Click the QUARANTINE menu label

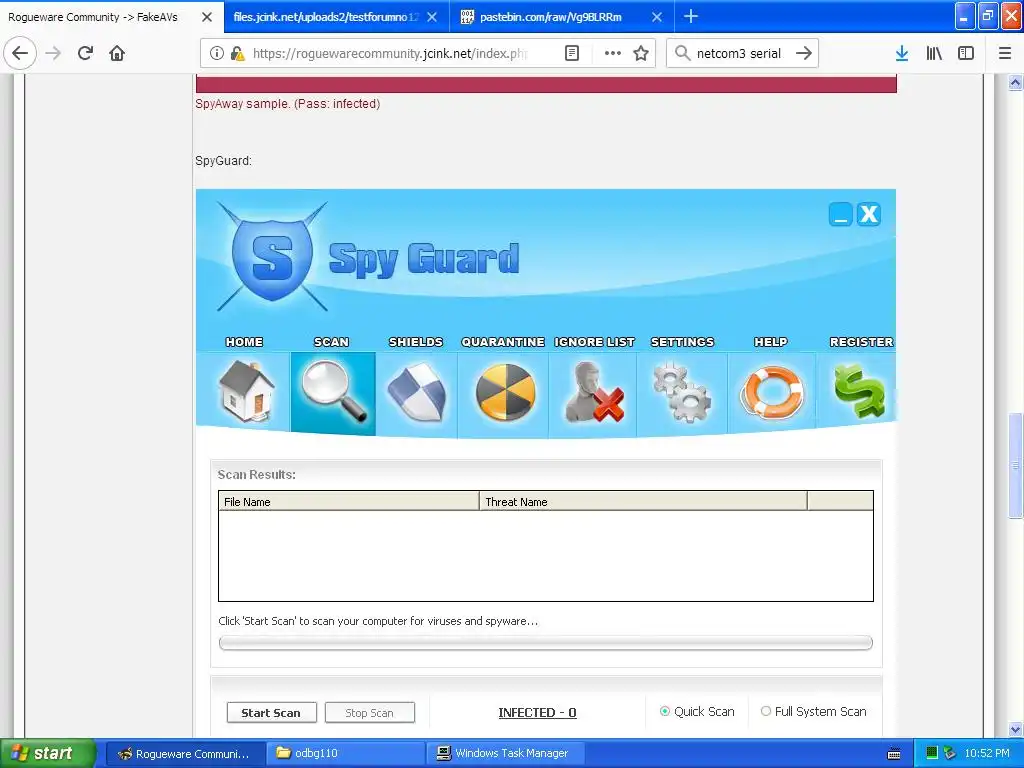(503, 342)
